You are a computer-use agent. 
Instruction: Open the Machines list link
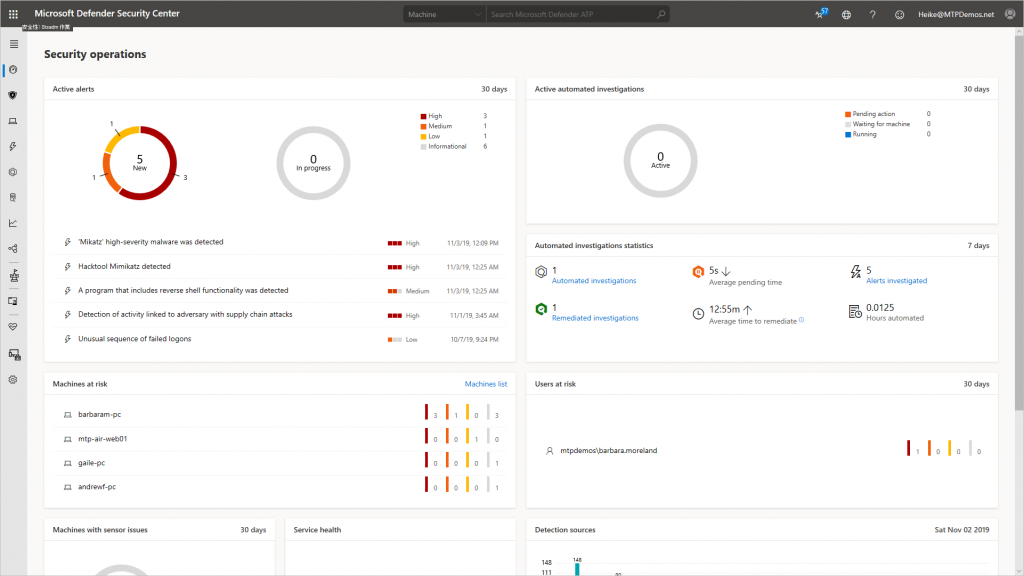pyautogui.click(x=485, y=384)
